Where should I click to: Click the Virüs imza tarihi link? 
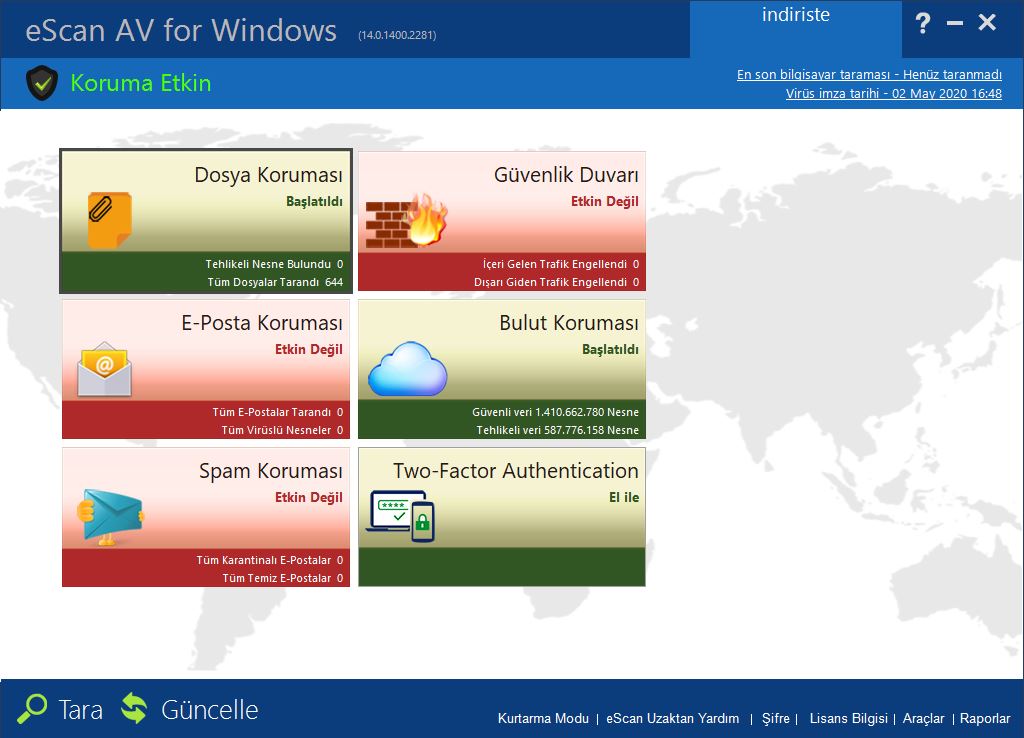[893, 93]
